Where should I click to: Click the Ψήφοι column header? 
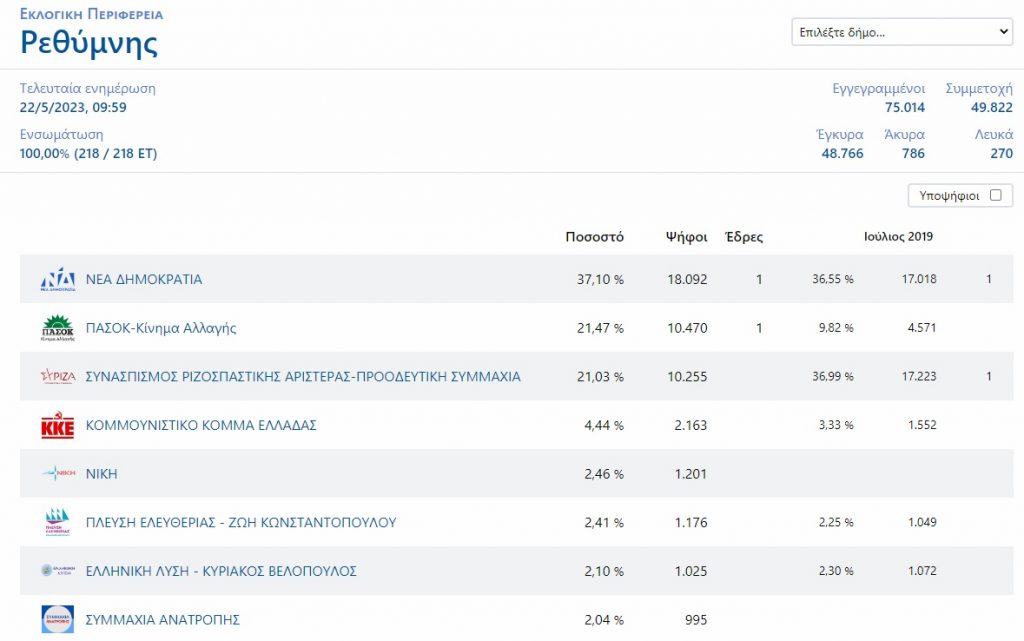(686, 237)
